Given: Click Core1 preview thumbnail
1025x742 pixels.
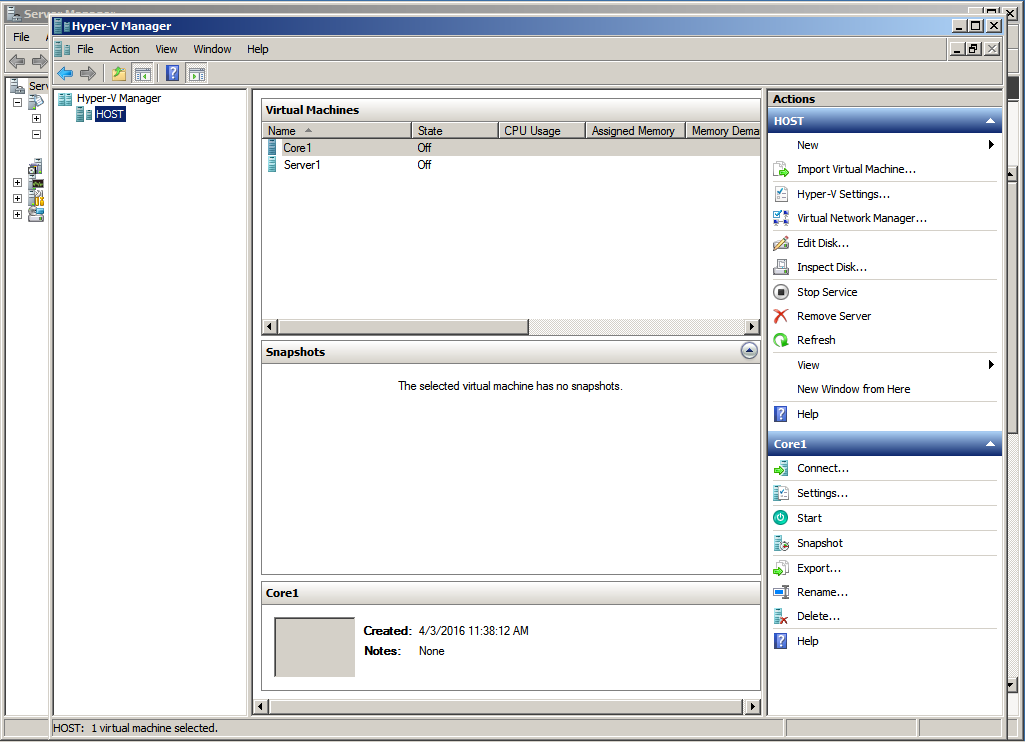Looking at the screenshot, I should click(x=314, y=647).
